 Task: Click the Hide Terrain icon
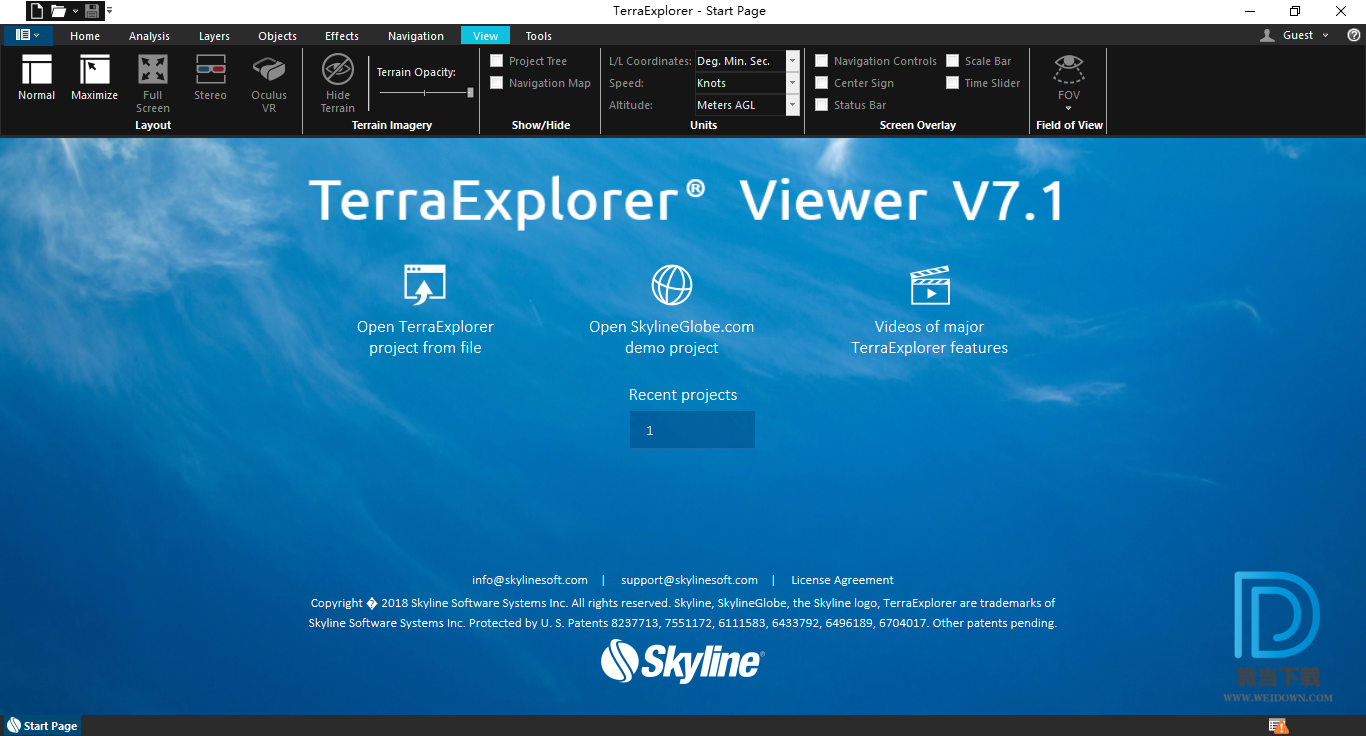pyautogui.click(x=338, y=70)
